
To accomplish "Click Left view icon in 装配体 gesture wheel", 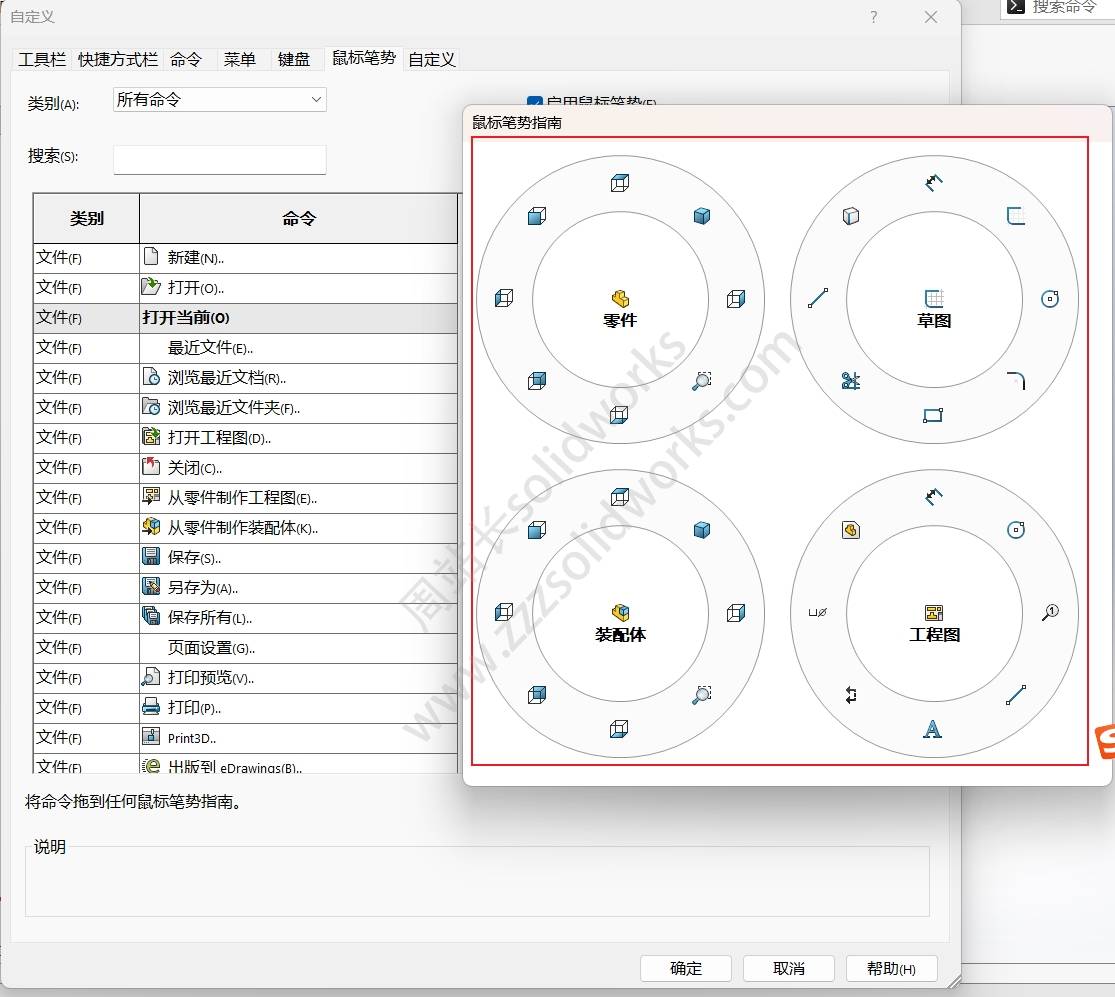I will [503, 612].
